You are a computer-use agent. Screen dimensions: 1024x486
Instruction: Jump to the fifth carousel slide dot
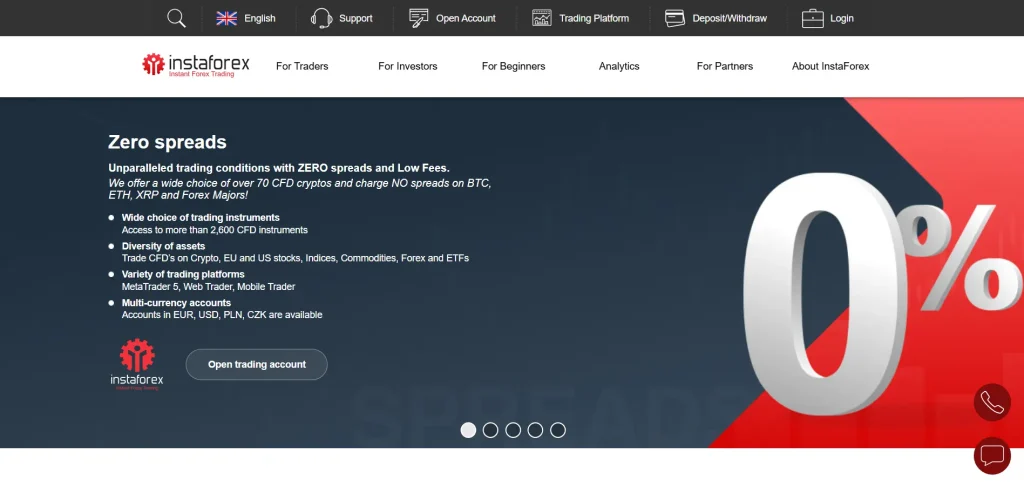point(558,430)
